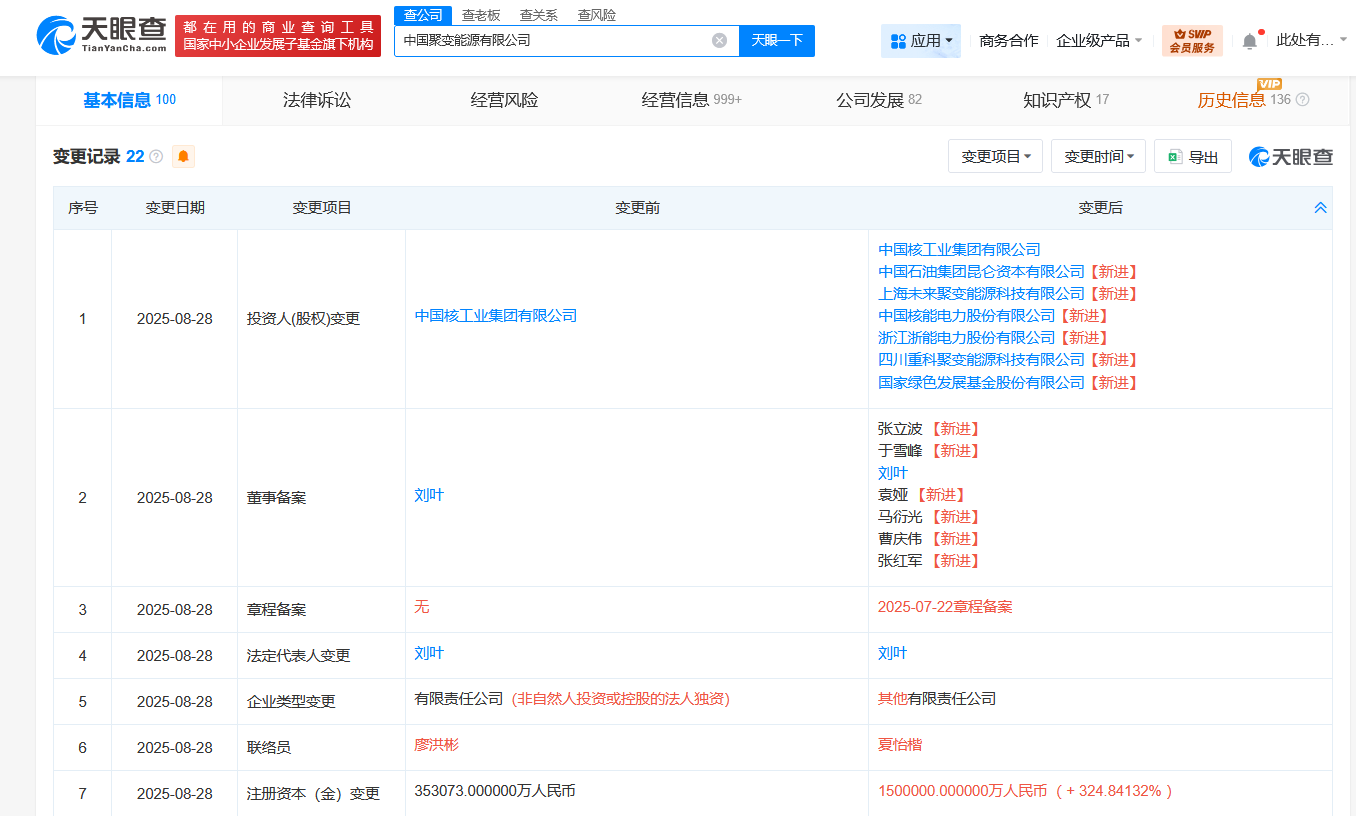Open the 变更项目 filter dropdown
Viewport: 1356px width, 816px height.
click(x=995, y=156)
